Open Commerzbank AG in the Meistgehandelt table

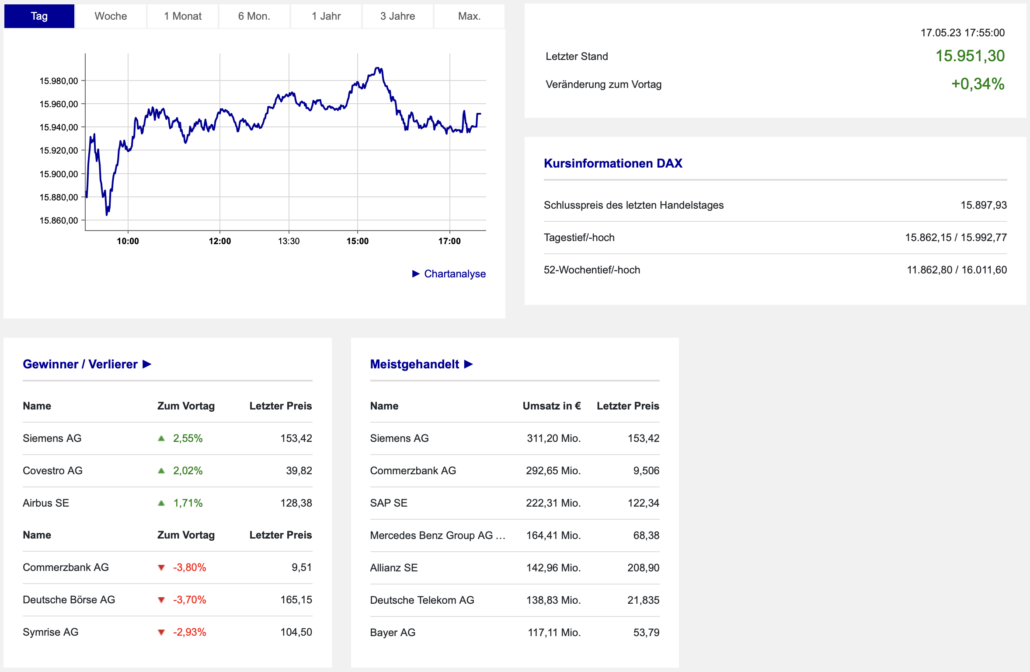coord(413,471)
